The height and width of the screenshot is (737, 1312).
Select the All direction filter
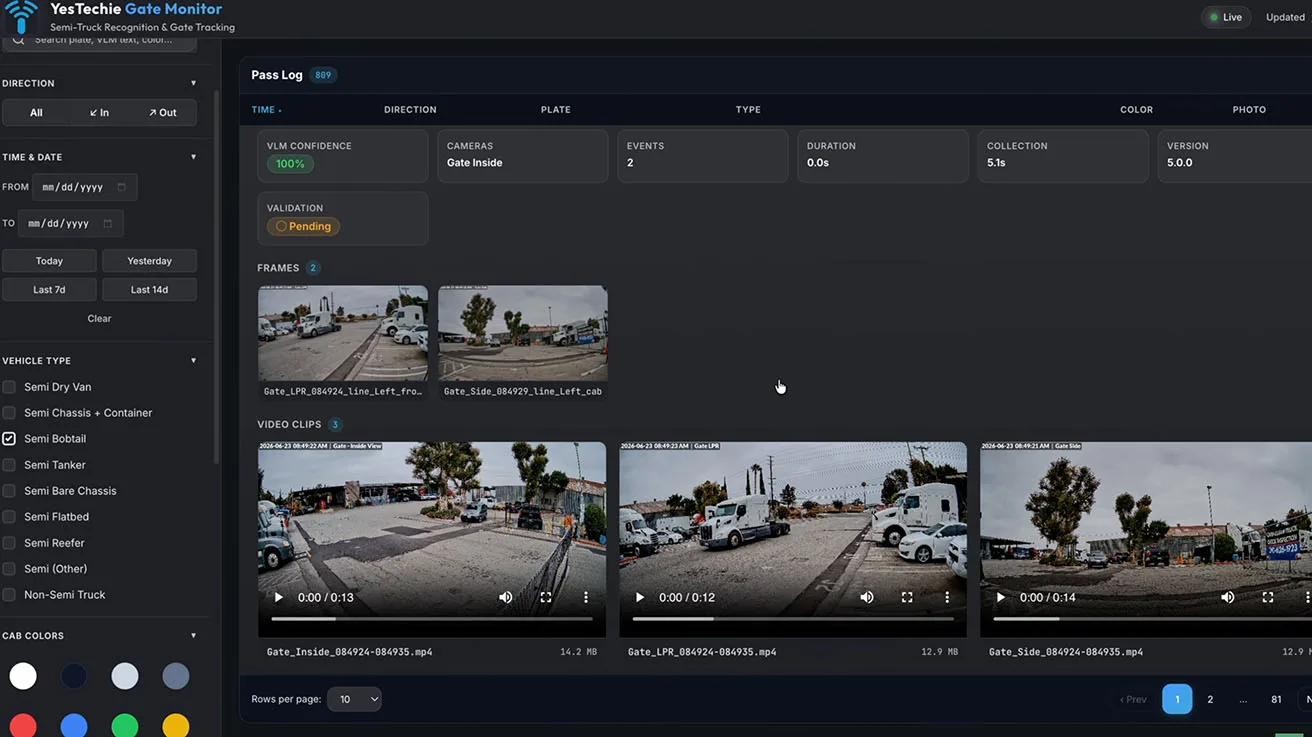coord(36,113)
